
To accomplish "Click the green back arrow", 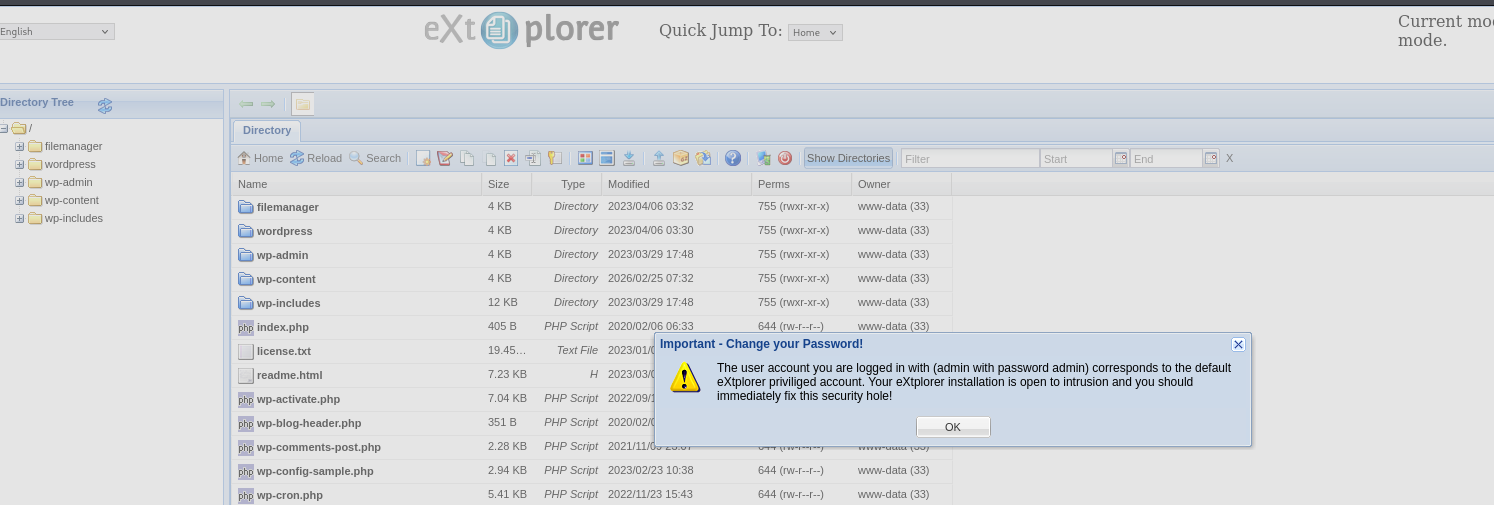I will (x=246, y=104).
